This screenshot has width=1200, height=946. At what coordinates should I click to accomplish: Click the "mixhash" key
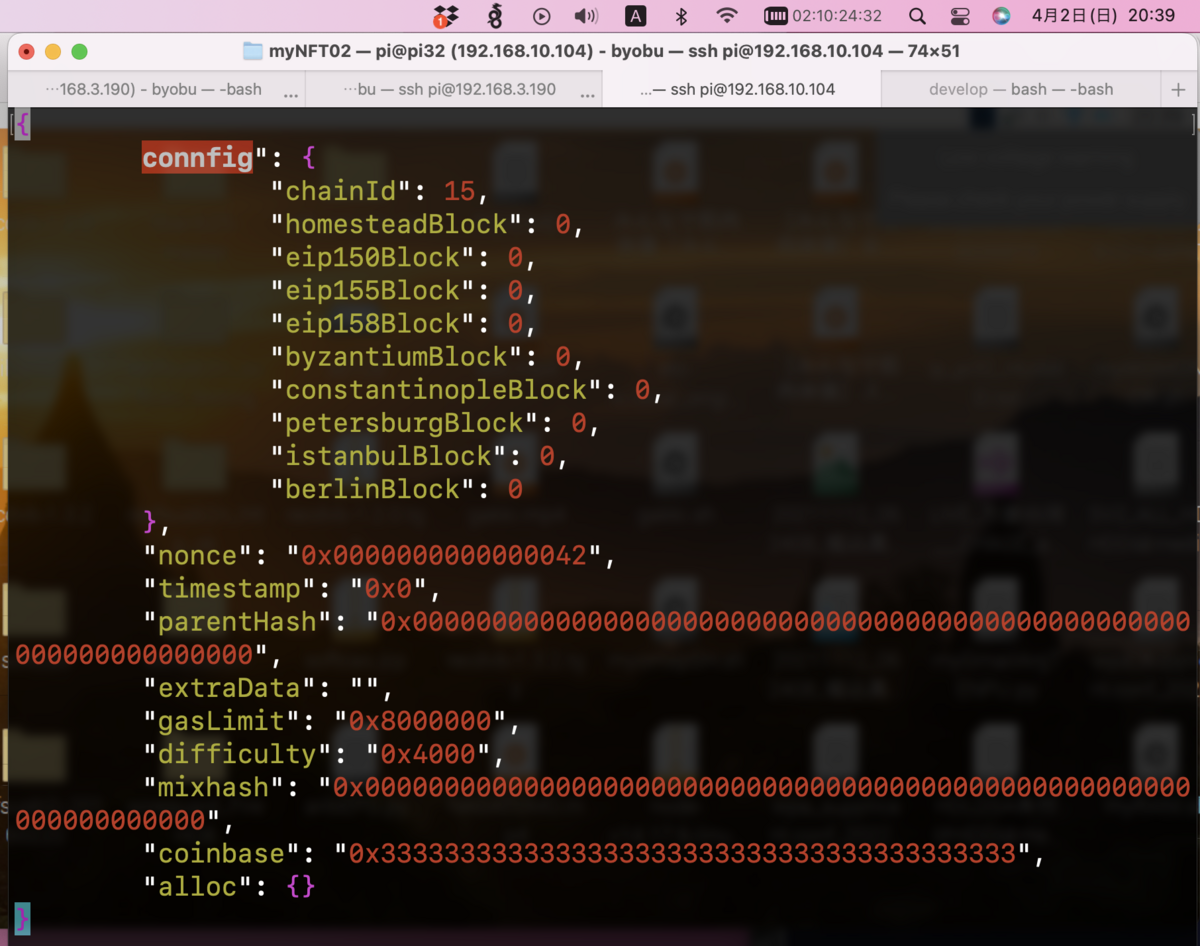[214, 786]
